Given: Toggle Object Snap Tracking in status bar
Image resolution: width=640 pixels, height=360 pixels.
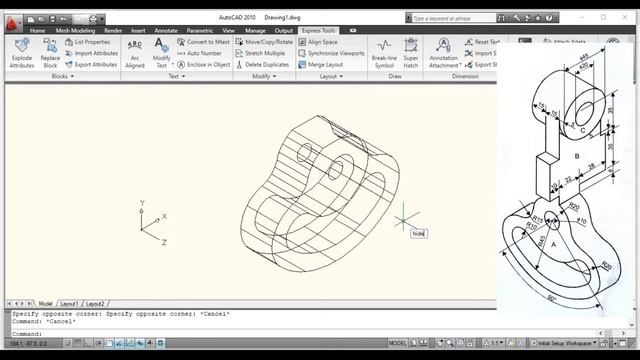Looking at the screenshot, I should point(119,343).
